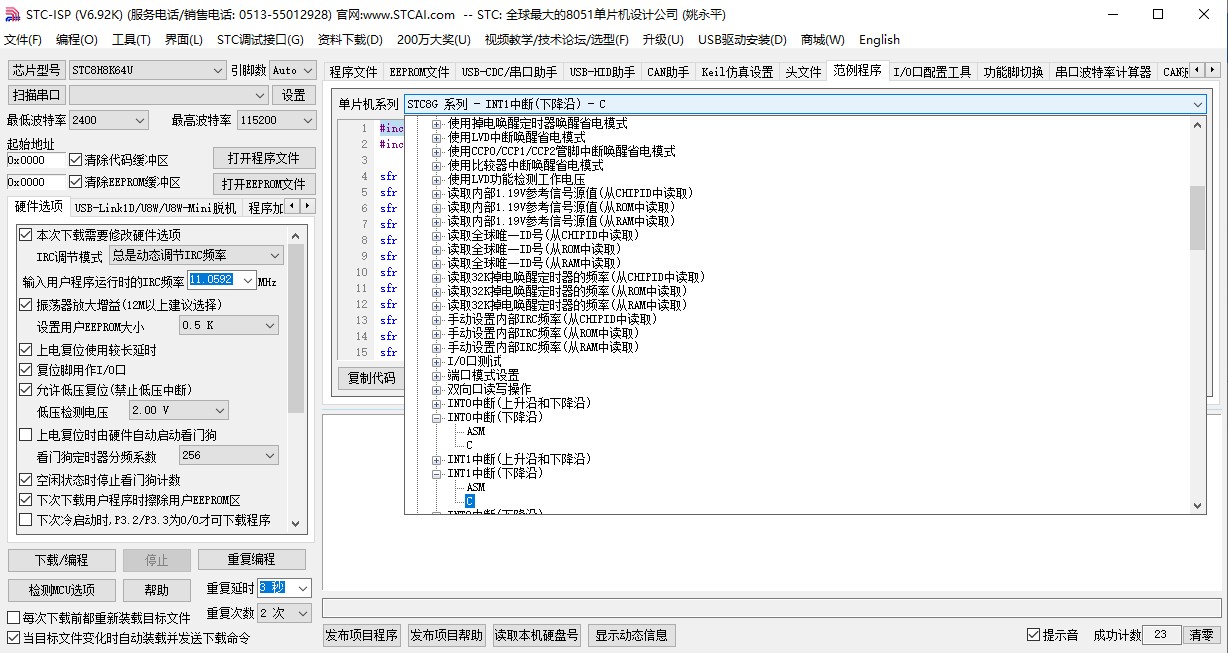Toggle 清除EEPROM缓冲区 checkbox
This screenshot has height=653, width=1228.
coord(76,182)
